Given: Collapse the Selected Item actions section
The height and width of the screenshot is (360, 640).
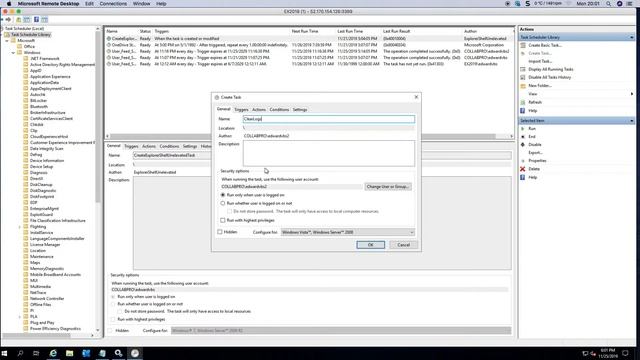Looking at the screenshot, I should pos(631,121).
